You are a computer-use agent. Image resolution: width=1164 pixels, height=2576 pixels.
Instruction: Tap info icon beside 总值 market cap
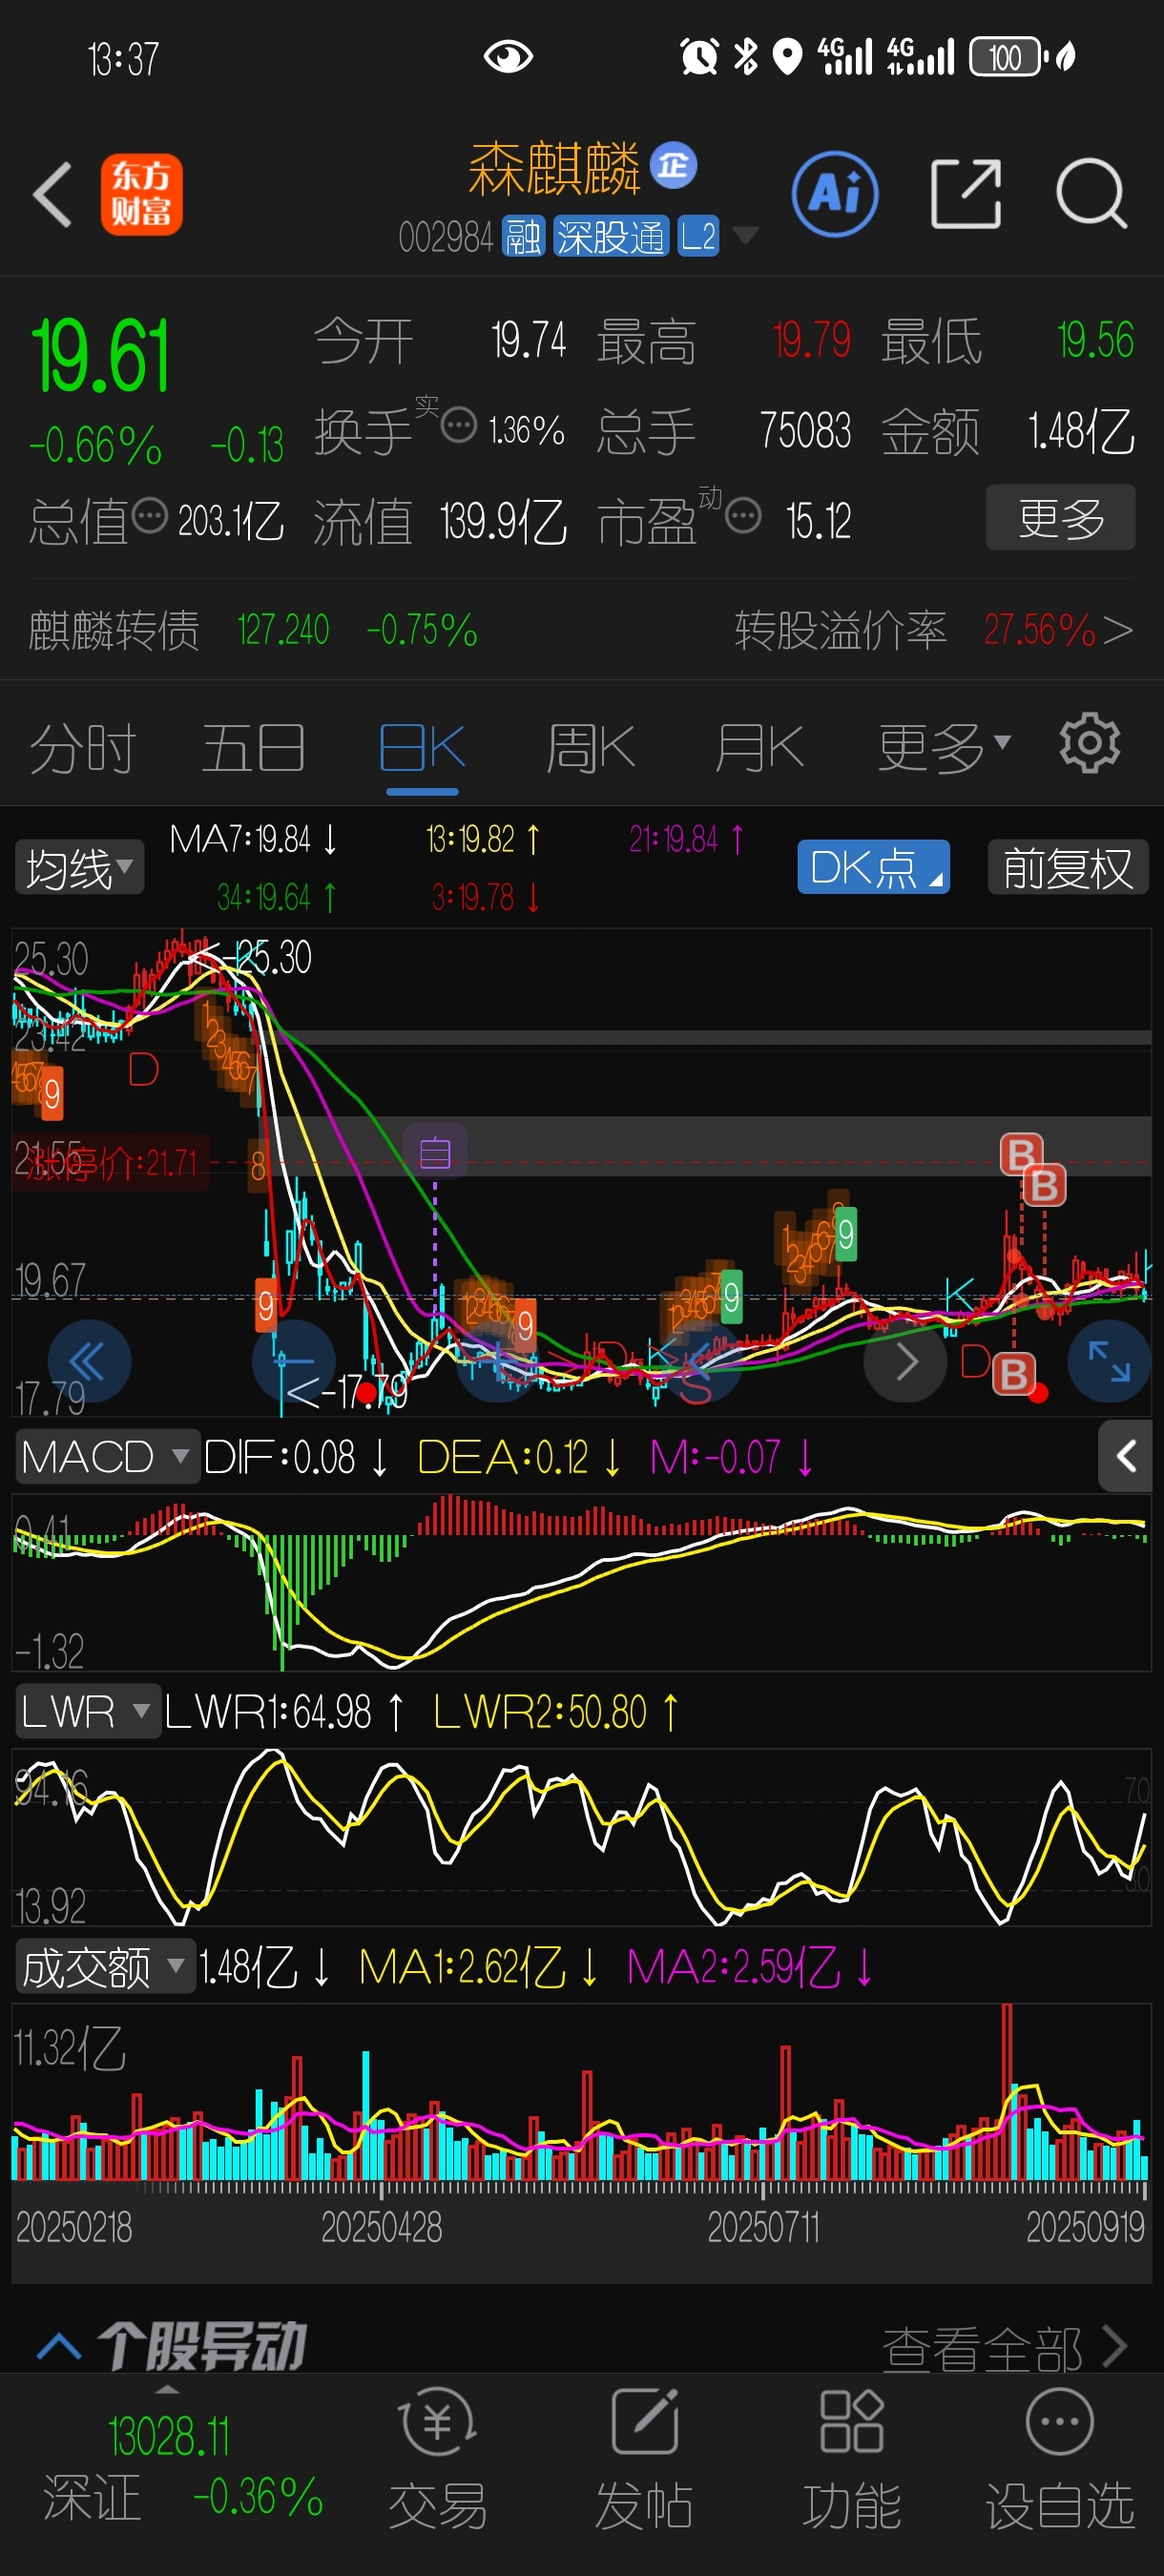(x=149, y=516)
